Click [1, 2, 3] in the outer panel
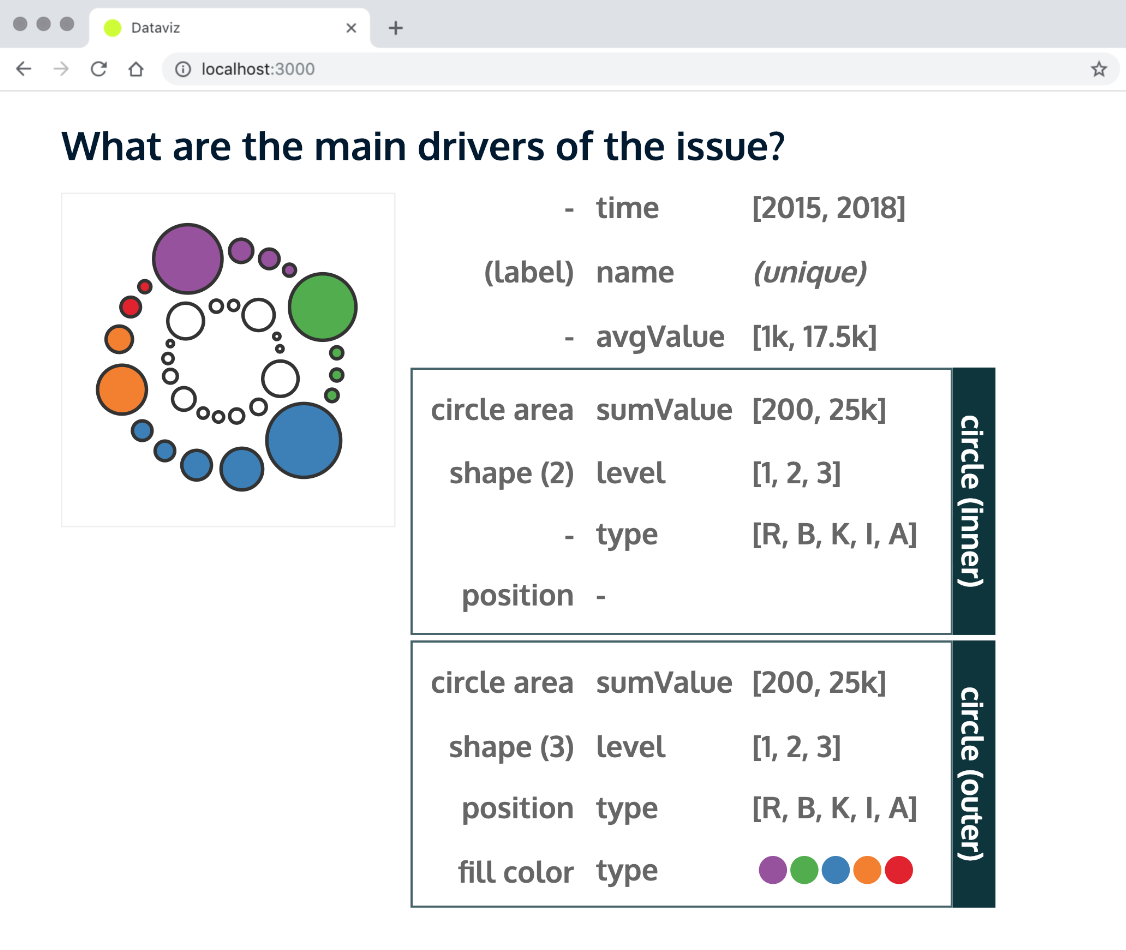The height and width of the screenshot is (950, 1126). click(796, 748)
